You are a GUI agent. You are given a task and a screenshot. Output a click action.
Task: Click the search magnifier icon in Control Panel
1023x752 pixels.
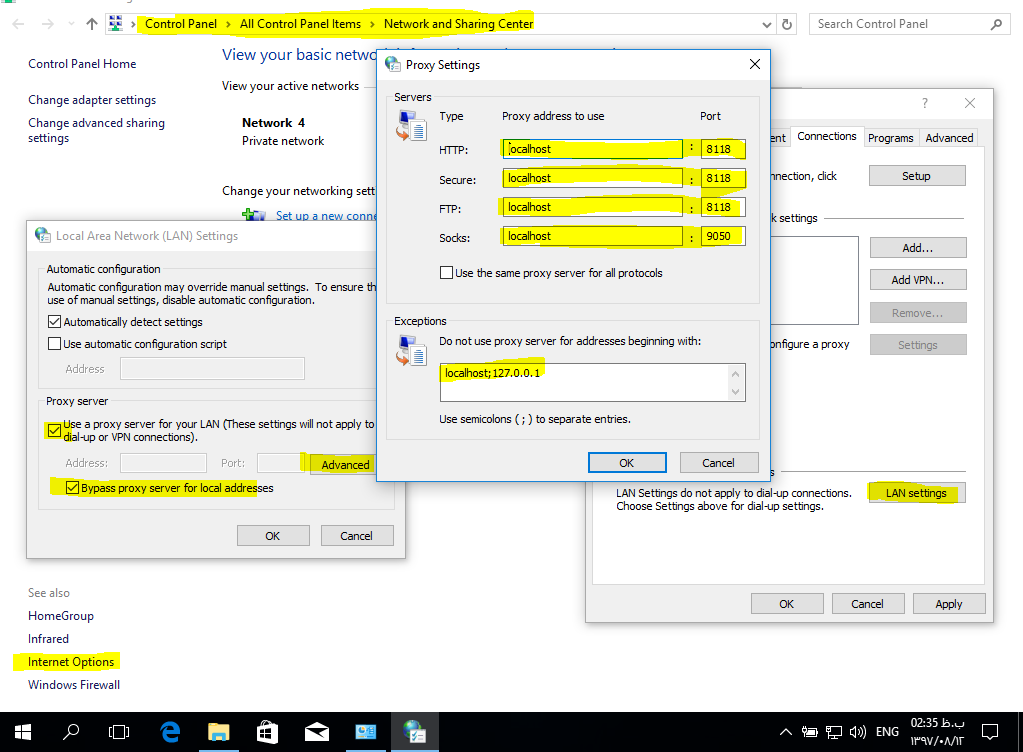(996, 24)
